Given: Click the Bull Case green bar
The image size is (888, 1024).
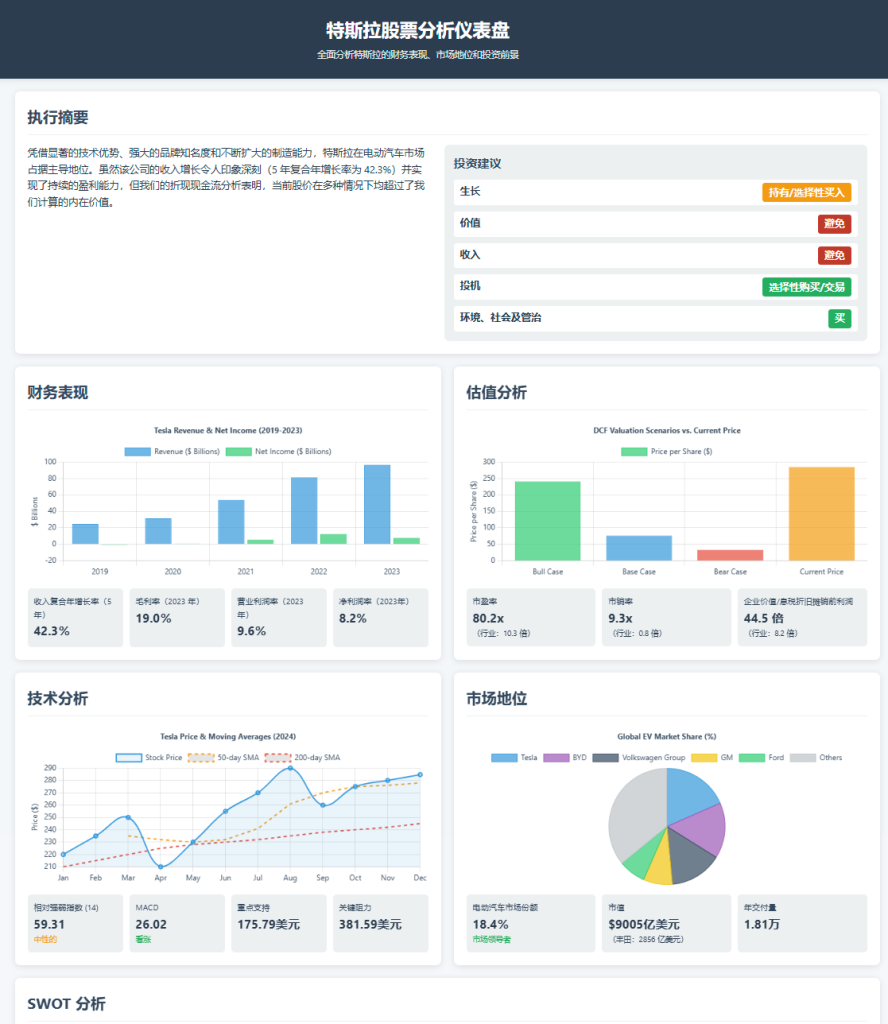Looking at the screenshot, I should pyautogui.click(x=547, y=520).
